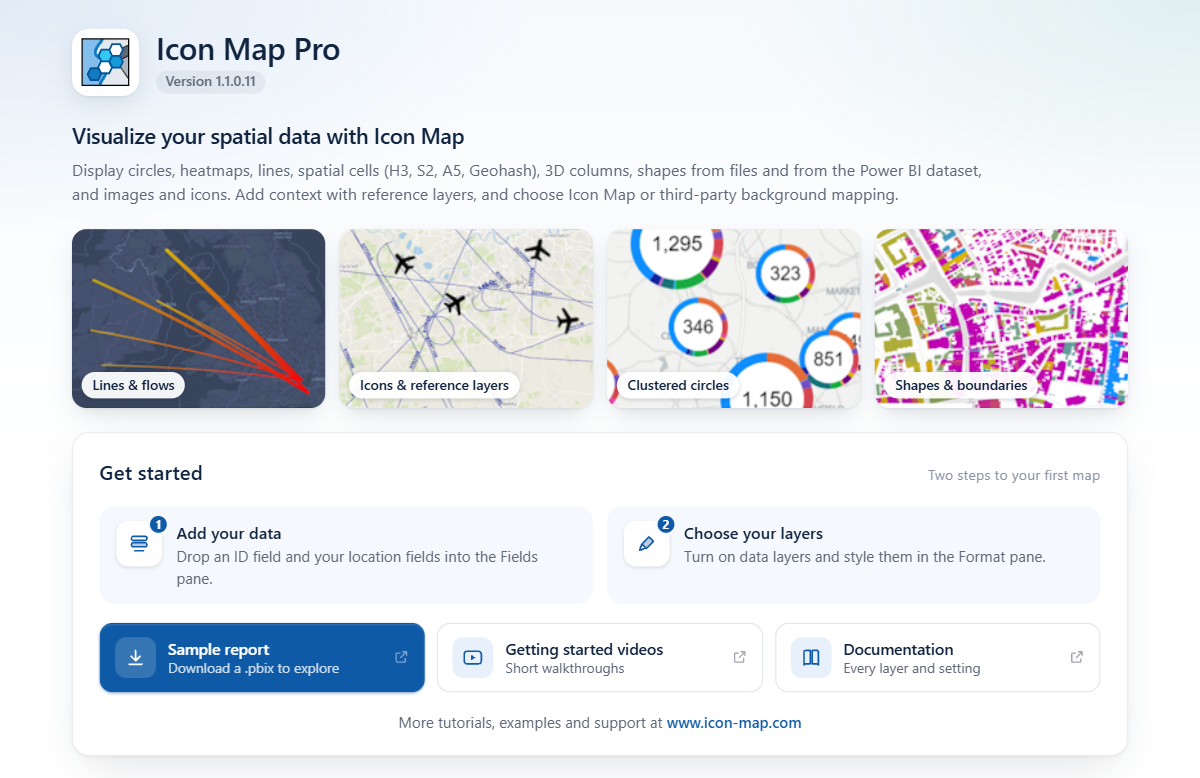Click the 'Every layer and setting' subtitle
Image resolution: width=1200 pixels, height=778 pixels.
click(912, 668)
